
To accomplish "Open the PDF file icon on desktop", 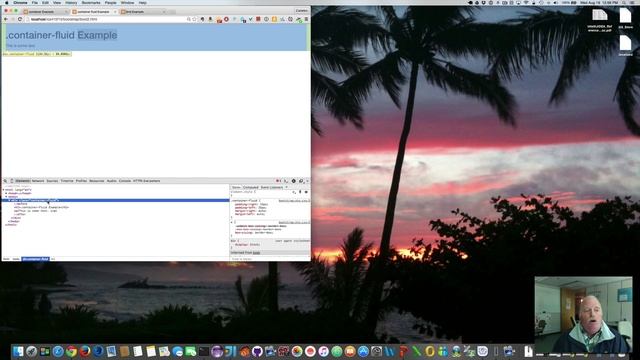I will pos(600,21).
